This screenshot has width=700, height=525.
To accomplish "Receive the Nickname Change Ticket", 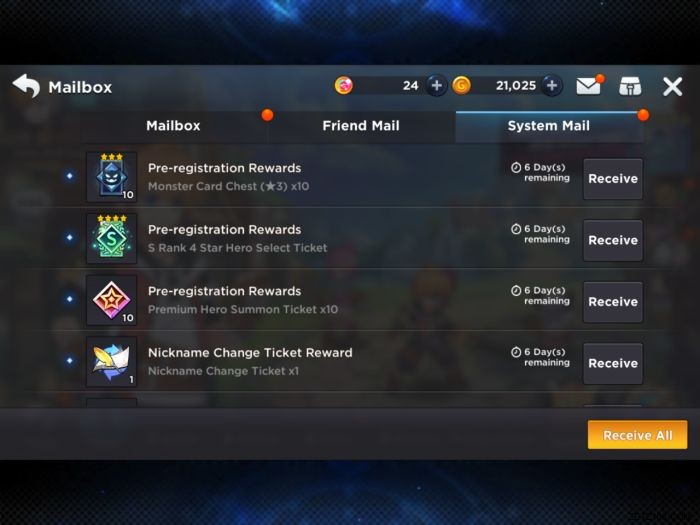I will (613, 363).
